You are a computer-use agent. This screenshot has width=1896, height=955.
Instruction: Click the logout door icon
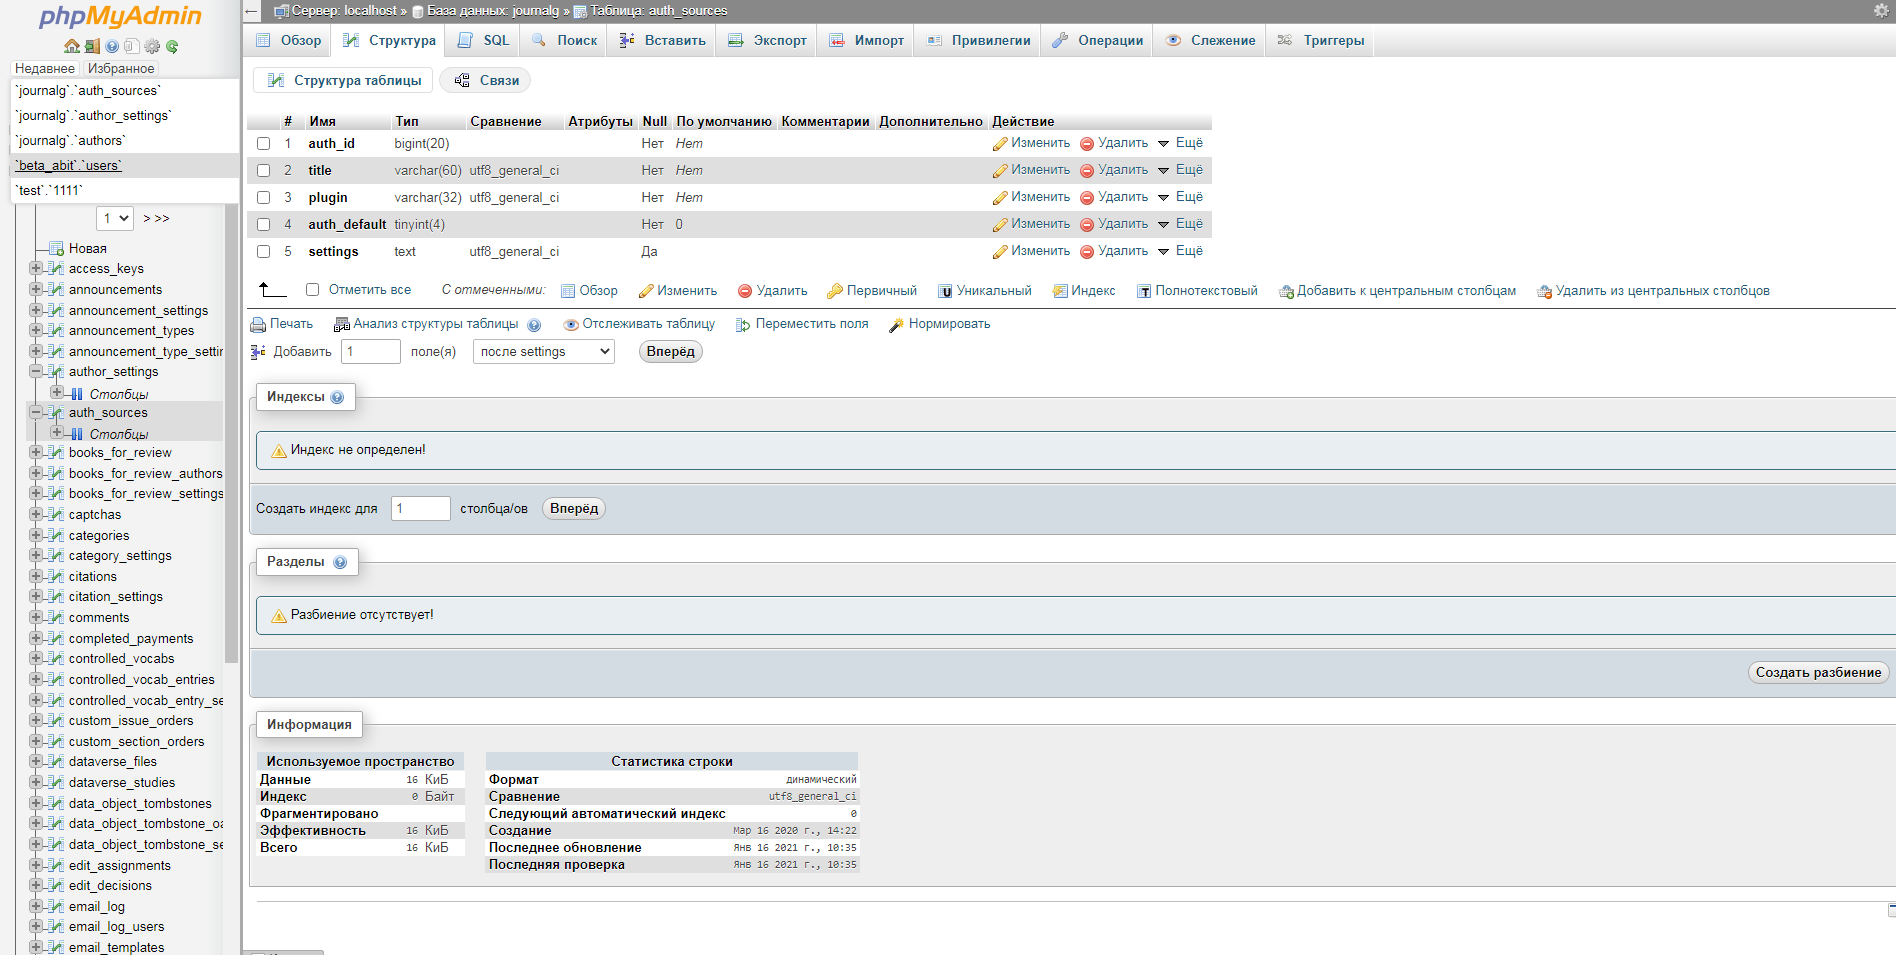pyautogui.click(x=92, y=46)
